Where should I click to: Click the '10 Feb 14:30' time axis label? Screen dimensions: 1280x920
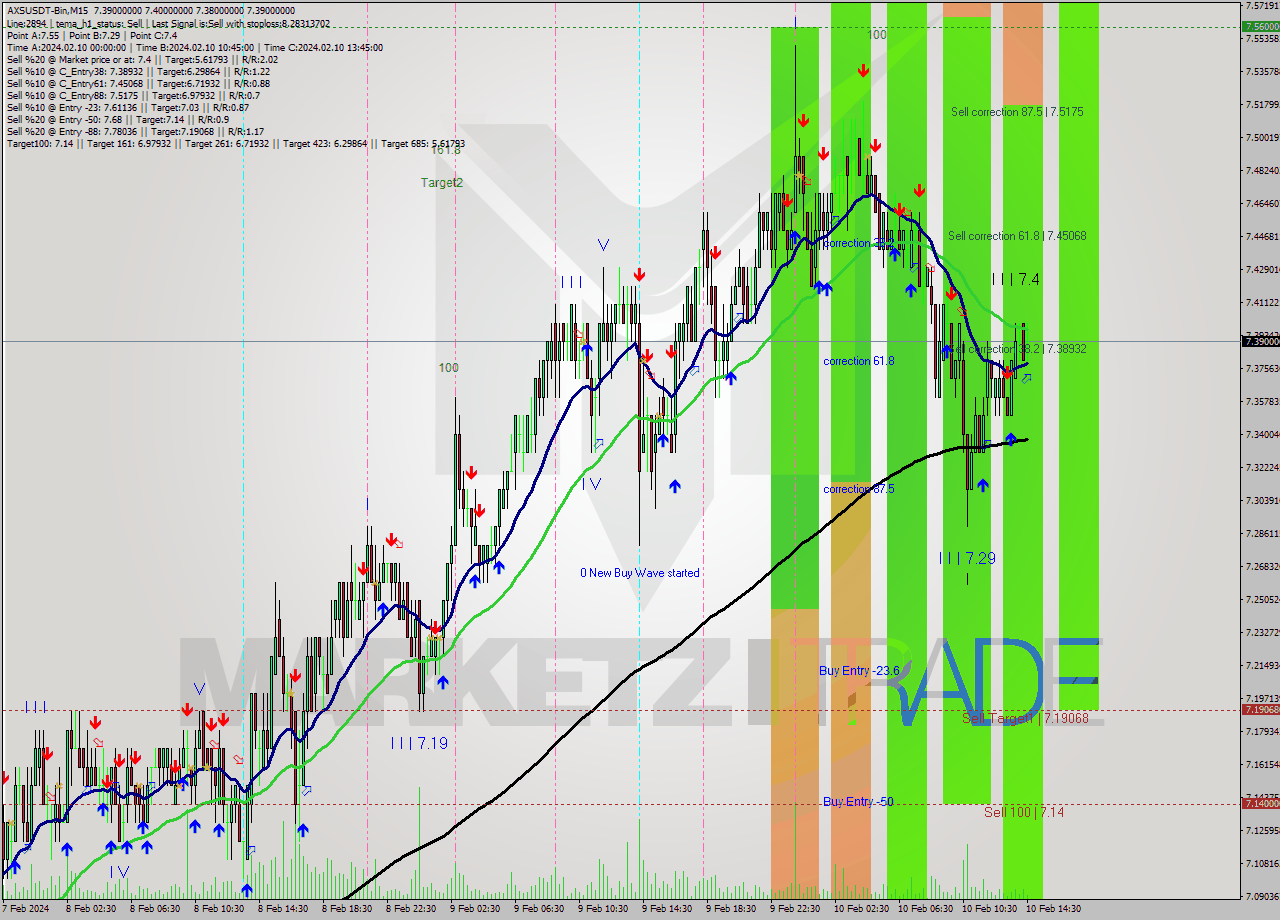click(x=1053, y=909)
